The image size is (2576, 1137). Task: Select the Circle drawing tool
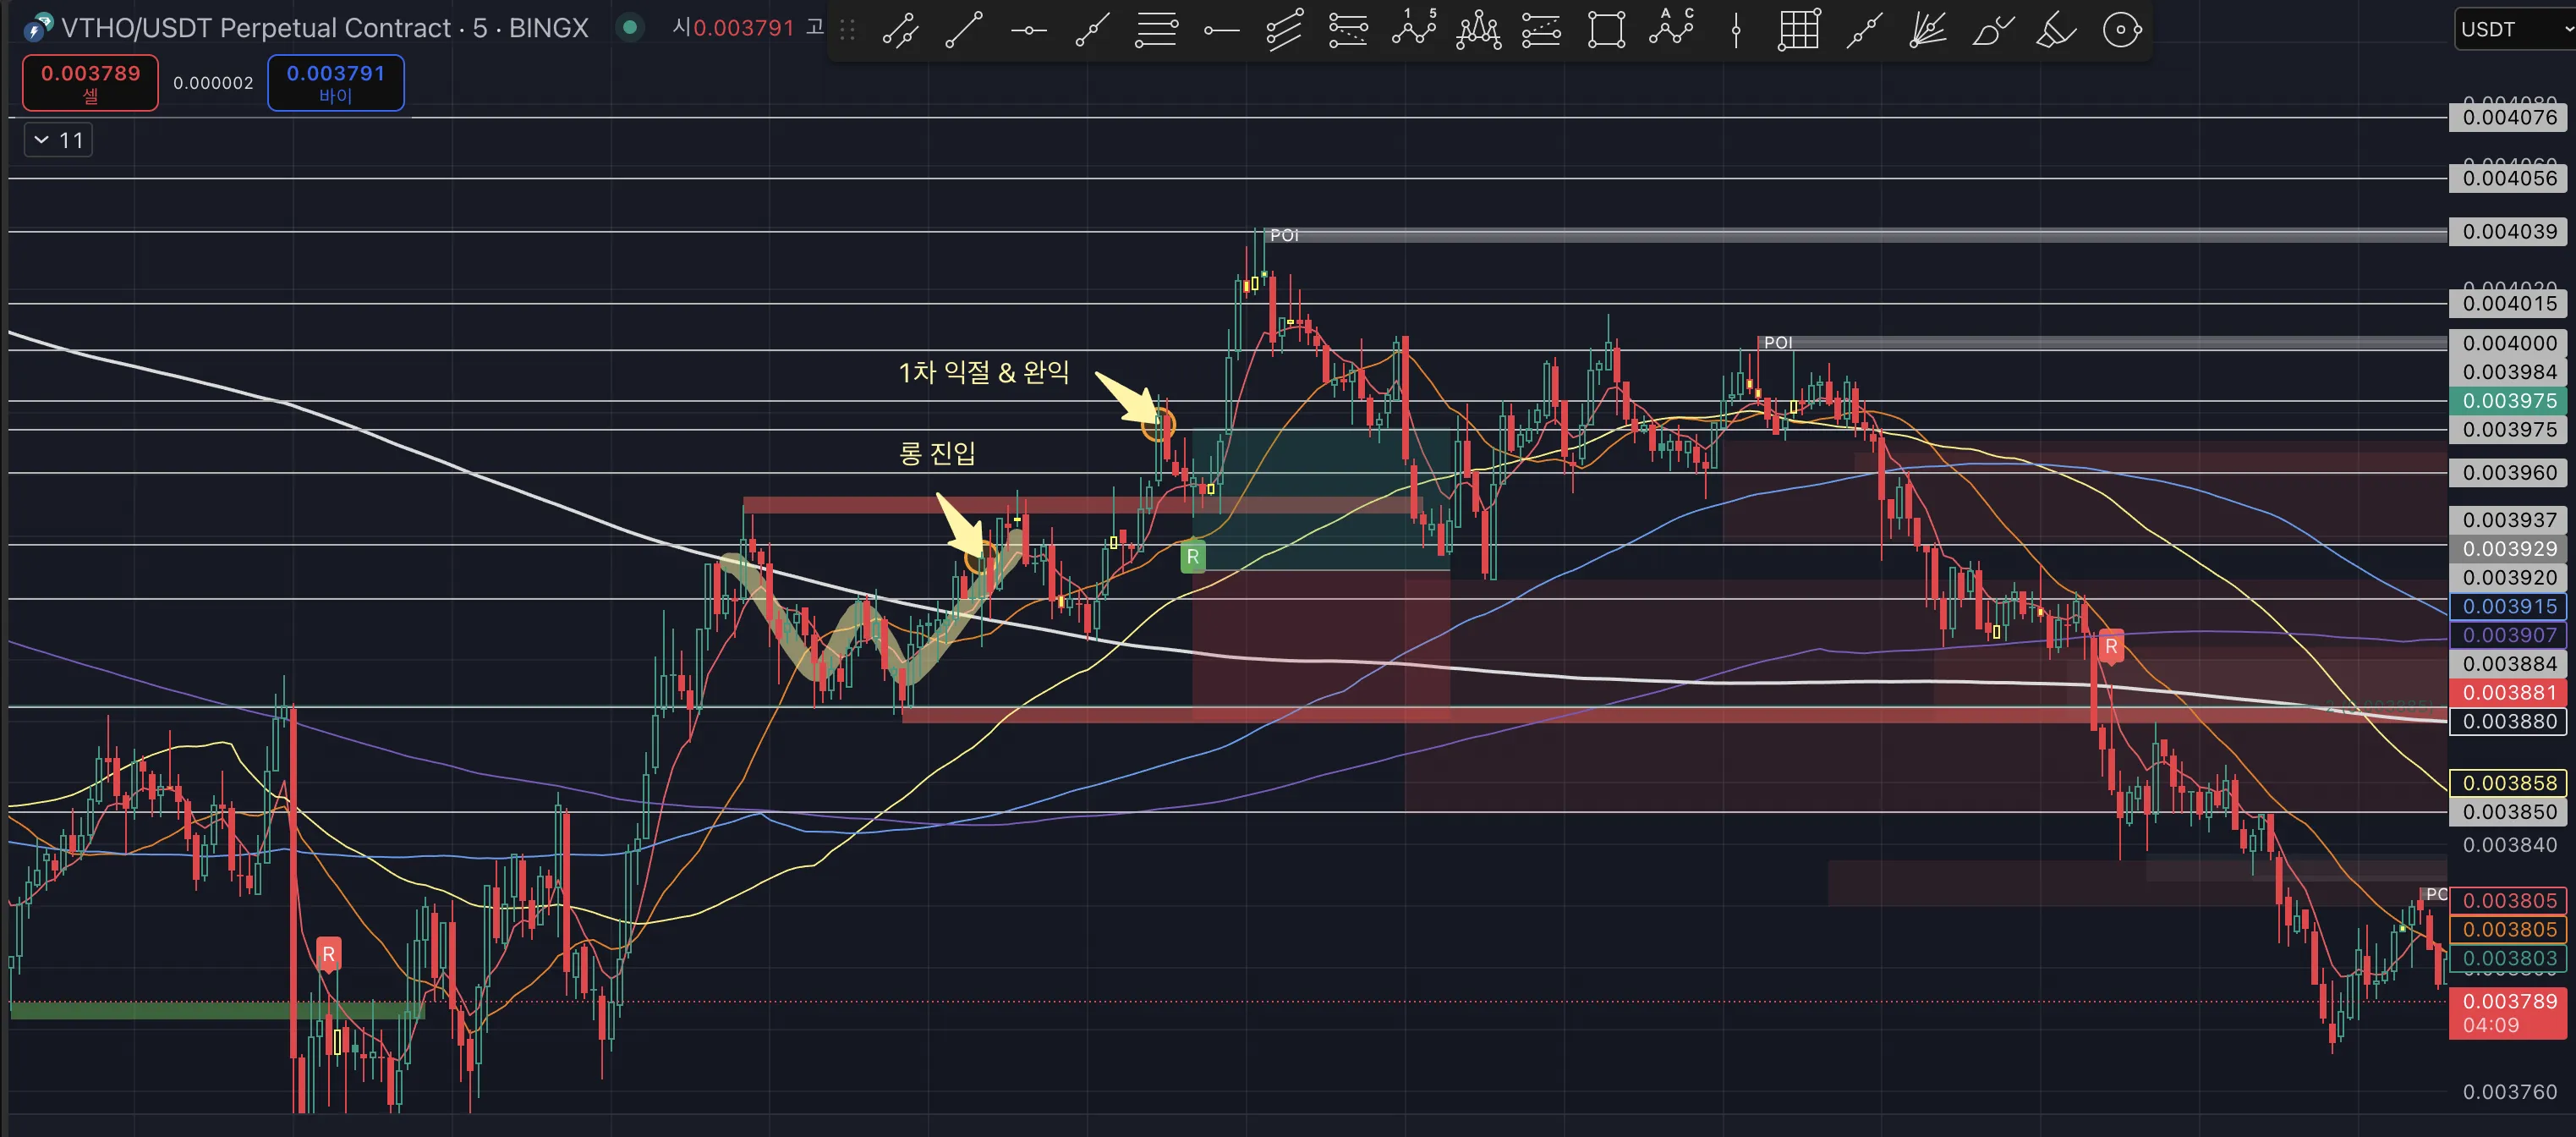pyautogui.click(x=2121, y=30)
